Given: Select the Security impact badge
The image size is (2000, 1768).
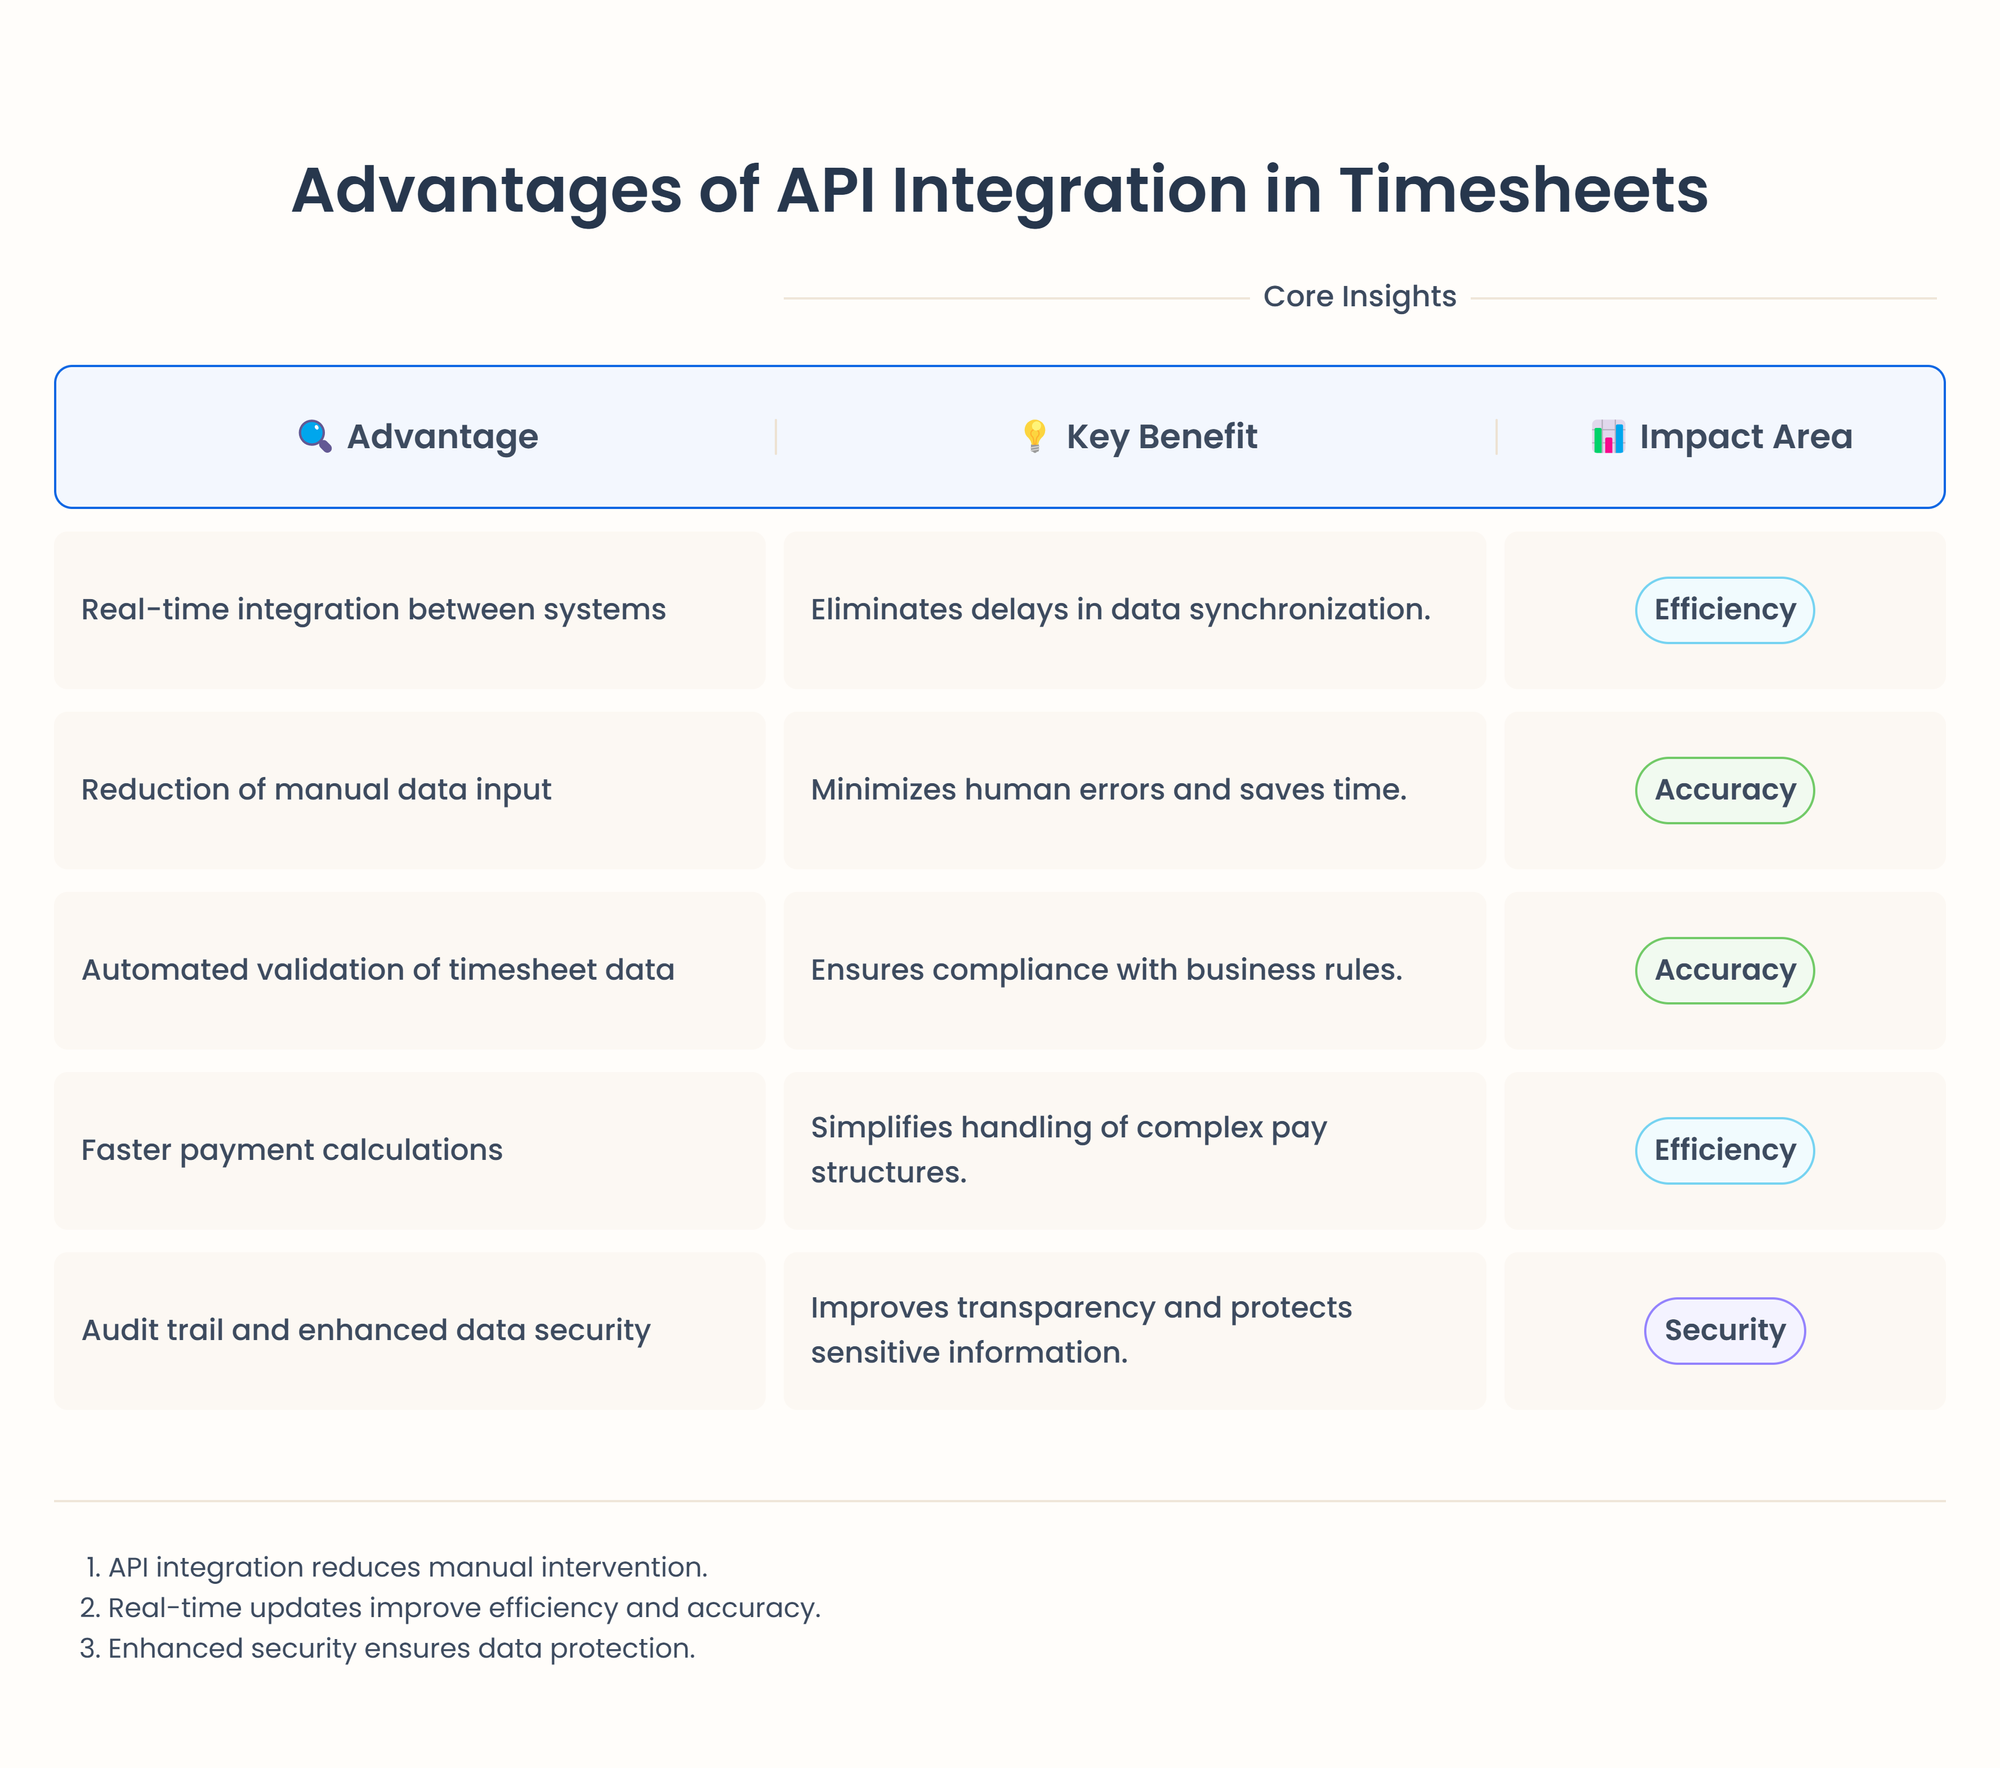Looking at the screenshot, I should click(x=1722, y=1329).
